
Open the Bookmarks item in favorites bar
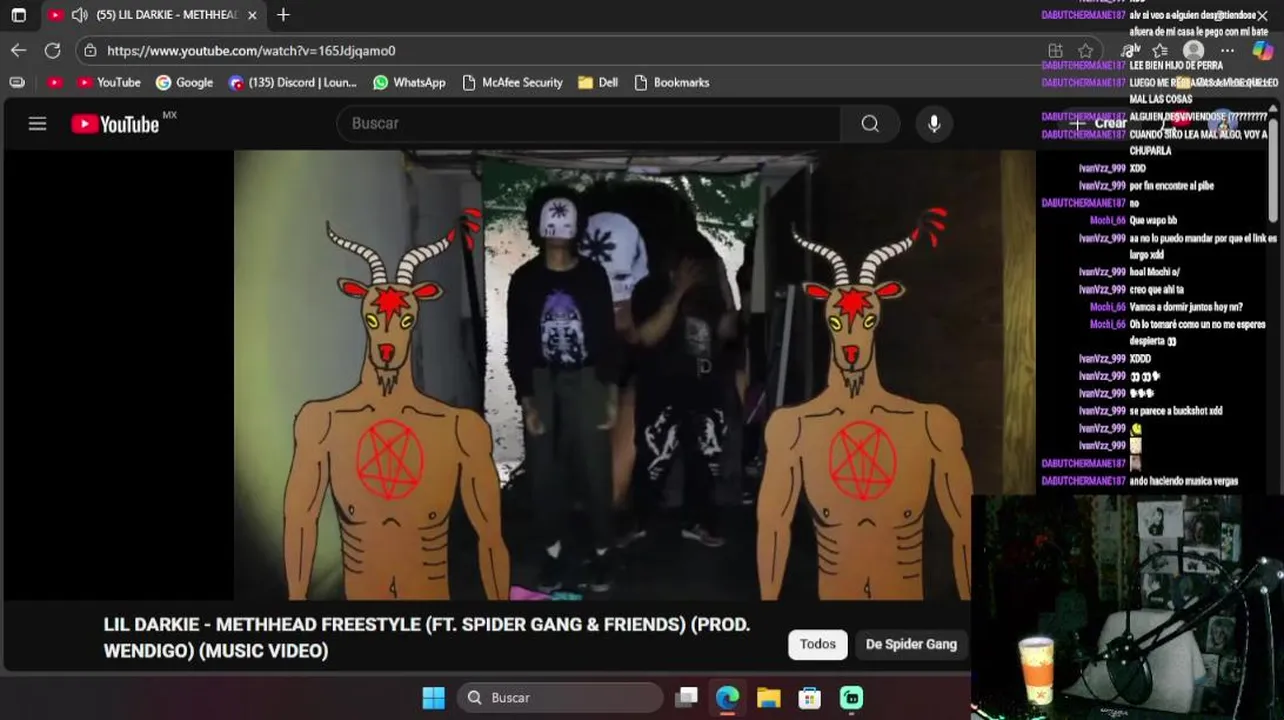click(672, 82)
